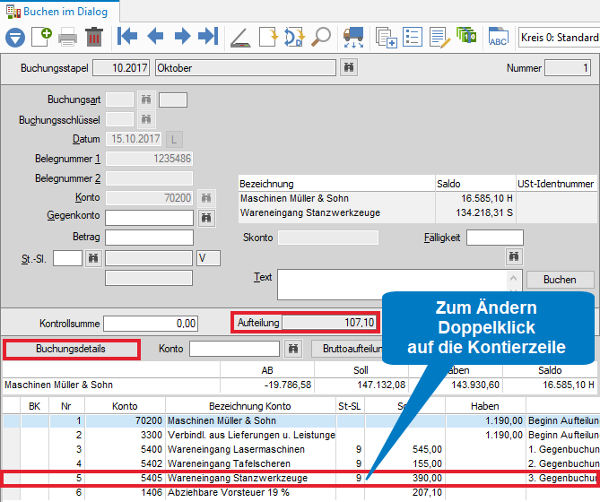Click the filter funnel icon in toolbar
Viewport: 600px width, 502px height.
15,37
